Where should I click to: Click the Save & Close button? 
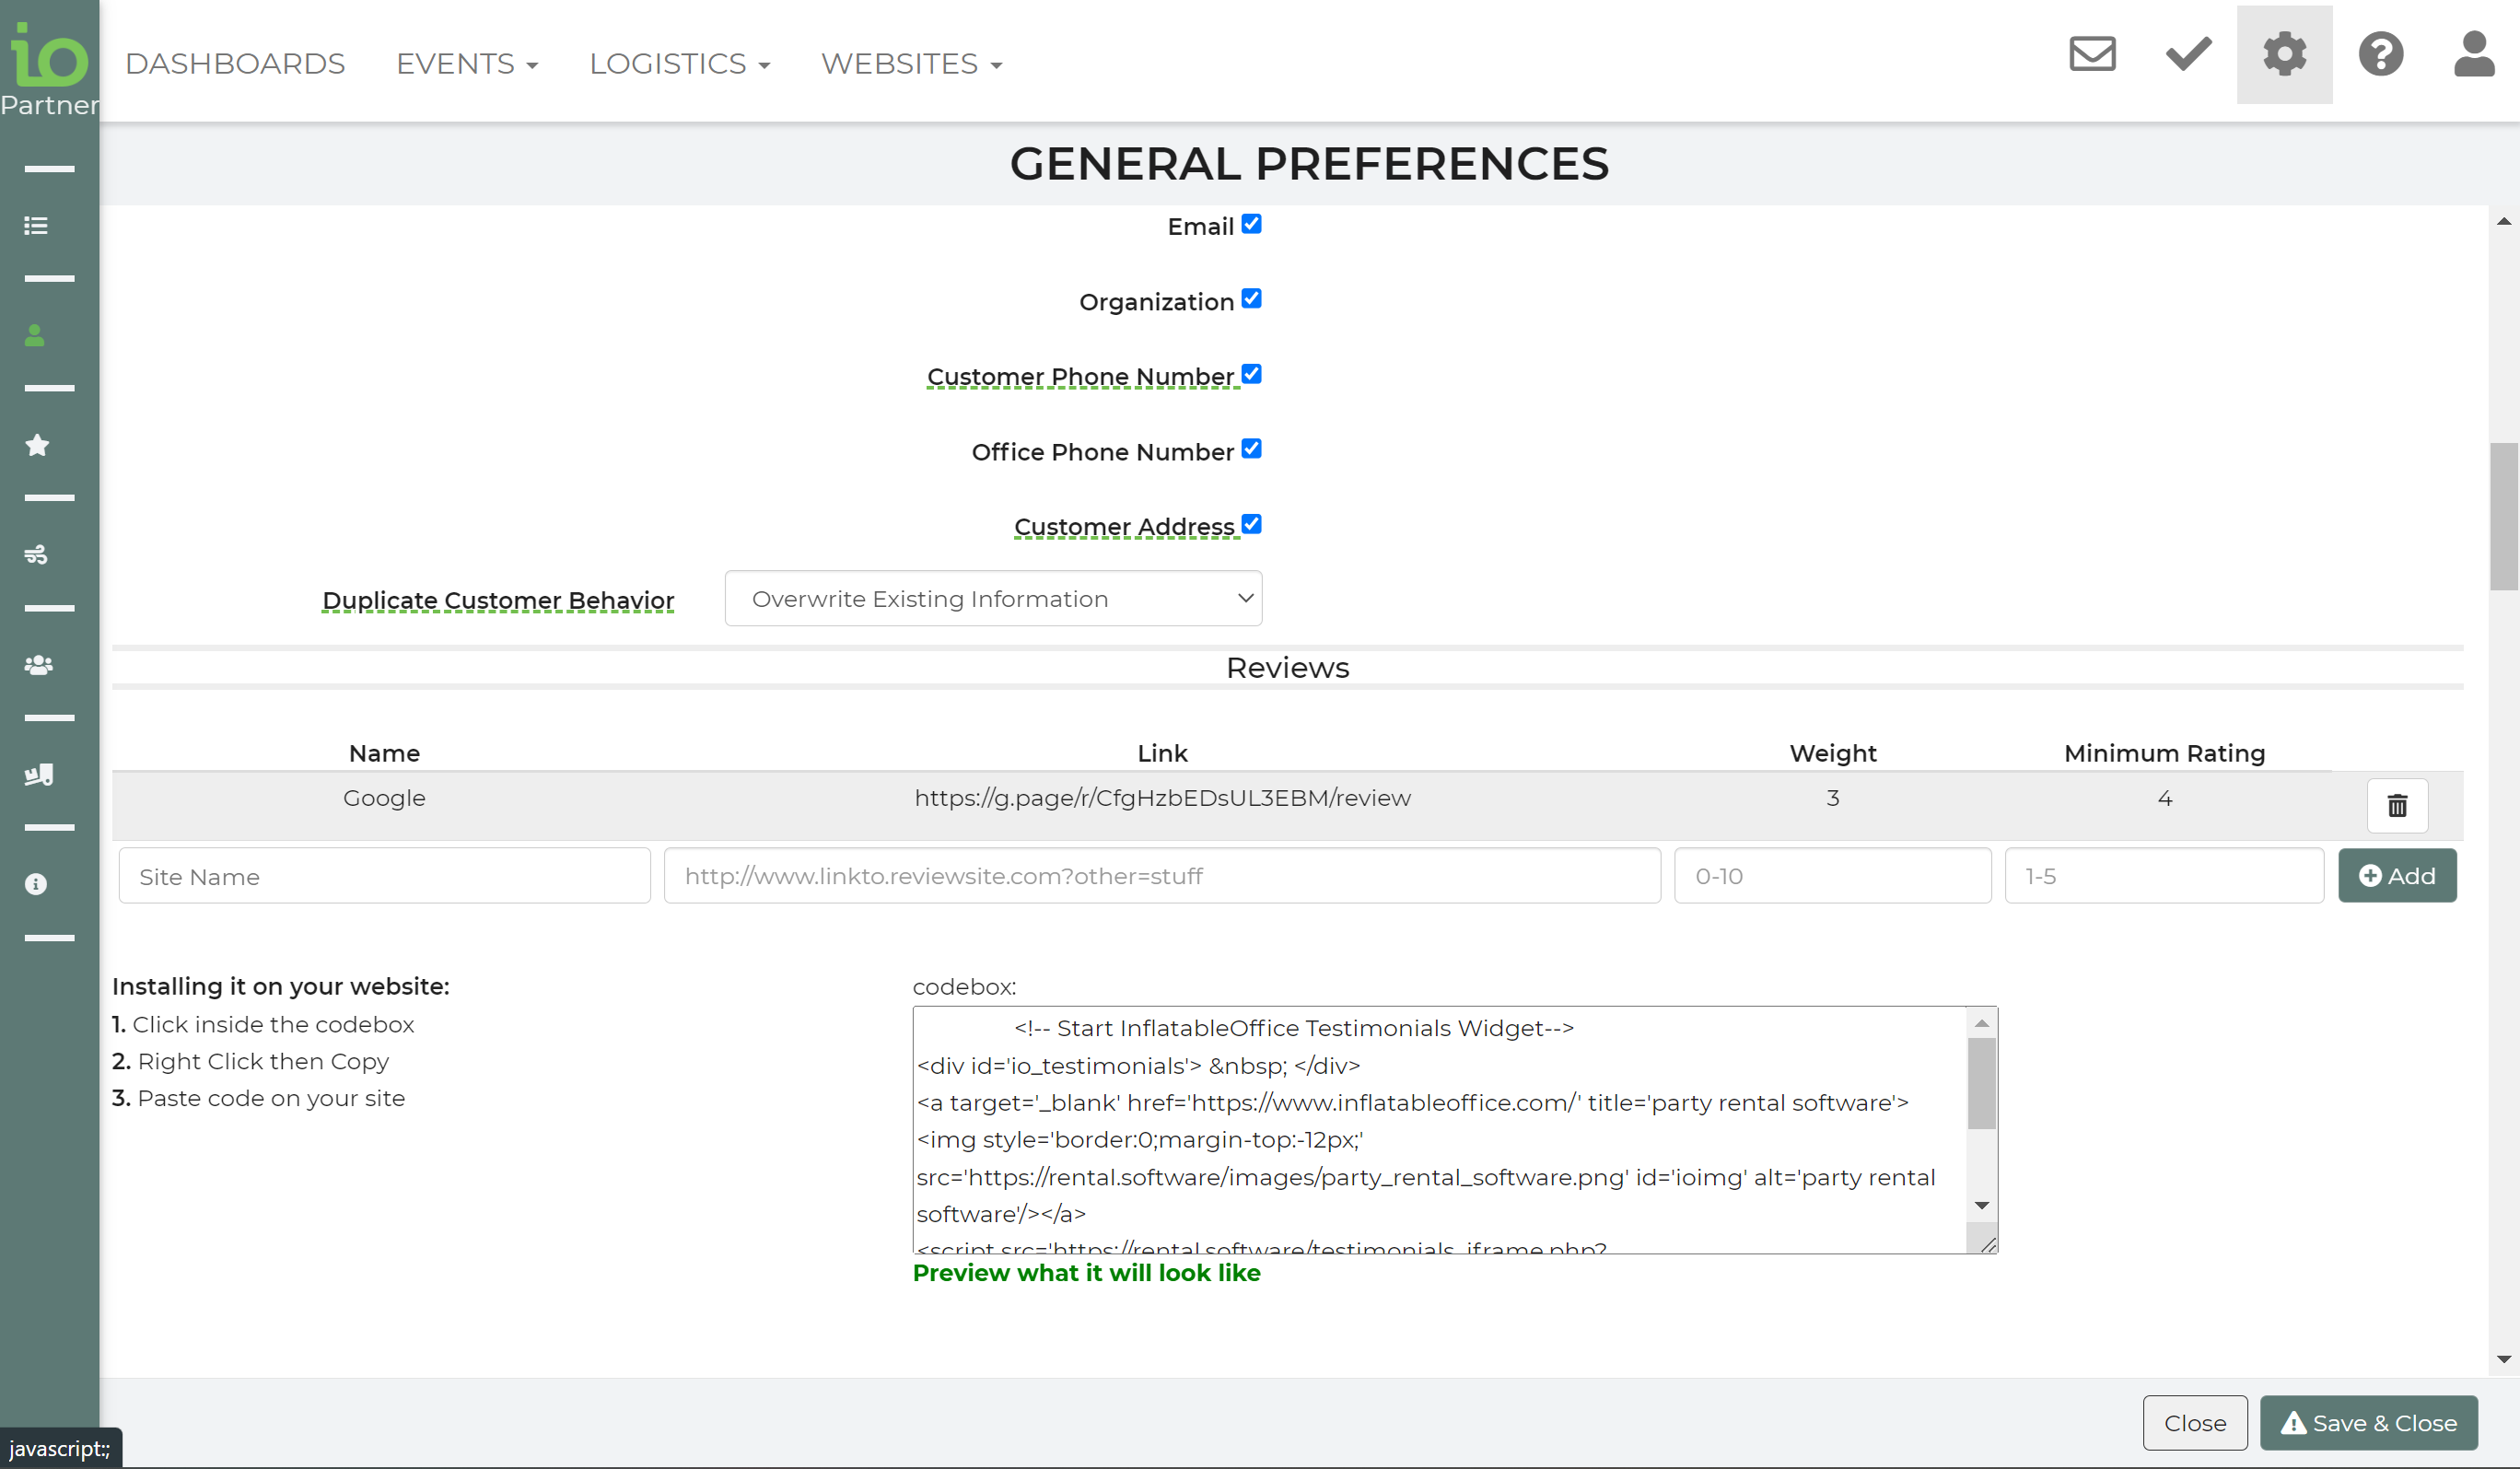(x=2368, y=1422)
